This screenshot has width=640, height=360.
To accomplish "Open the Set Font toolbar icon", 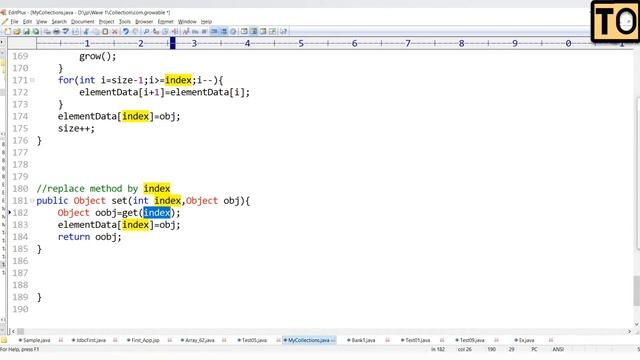I will pos(186,31).
